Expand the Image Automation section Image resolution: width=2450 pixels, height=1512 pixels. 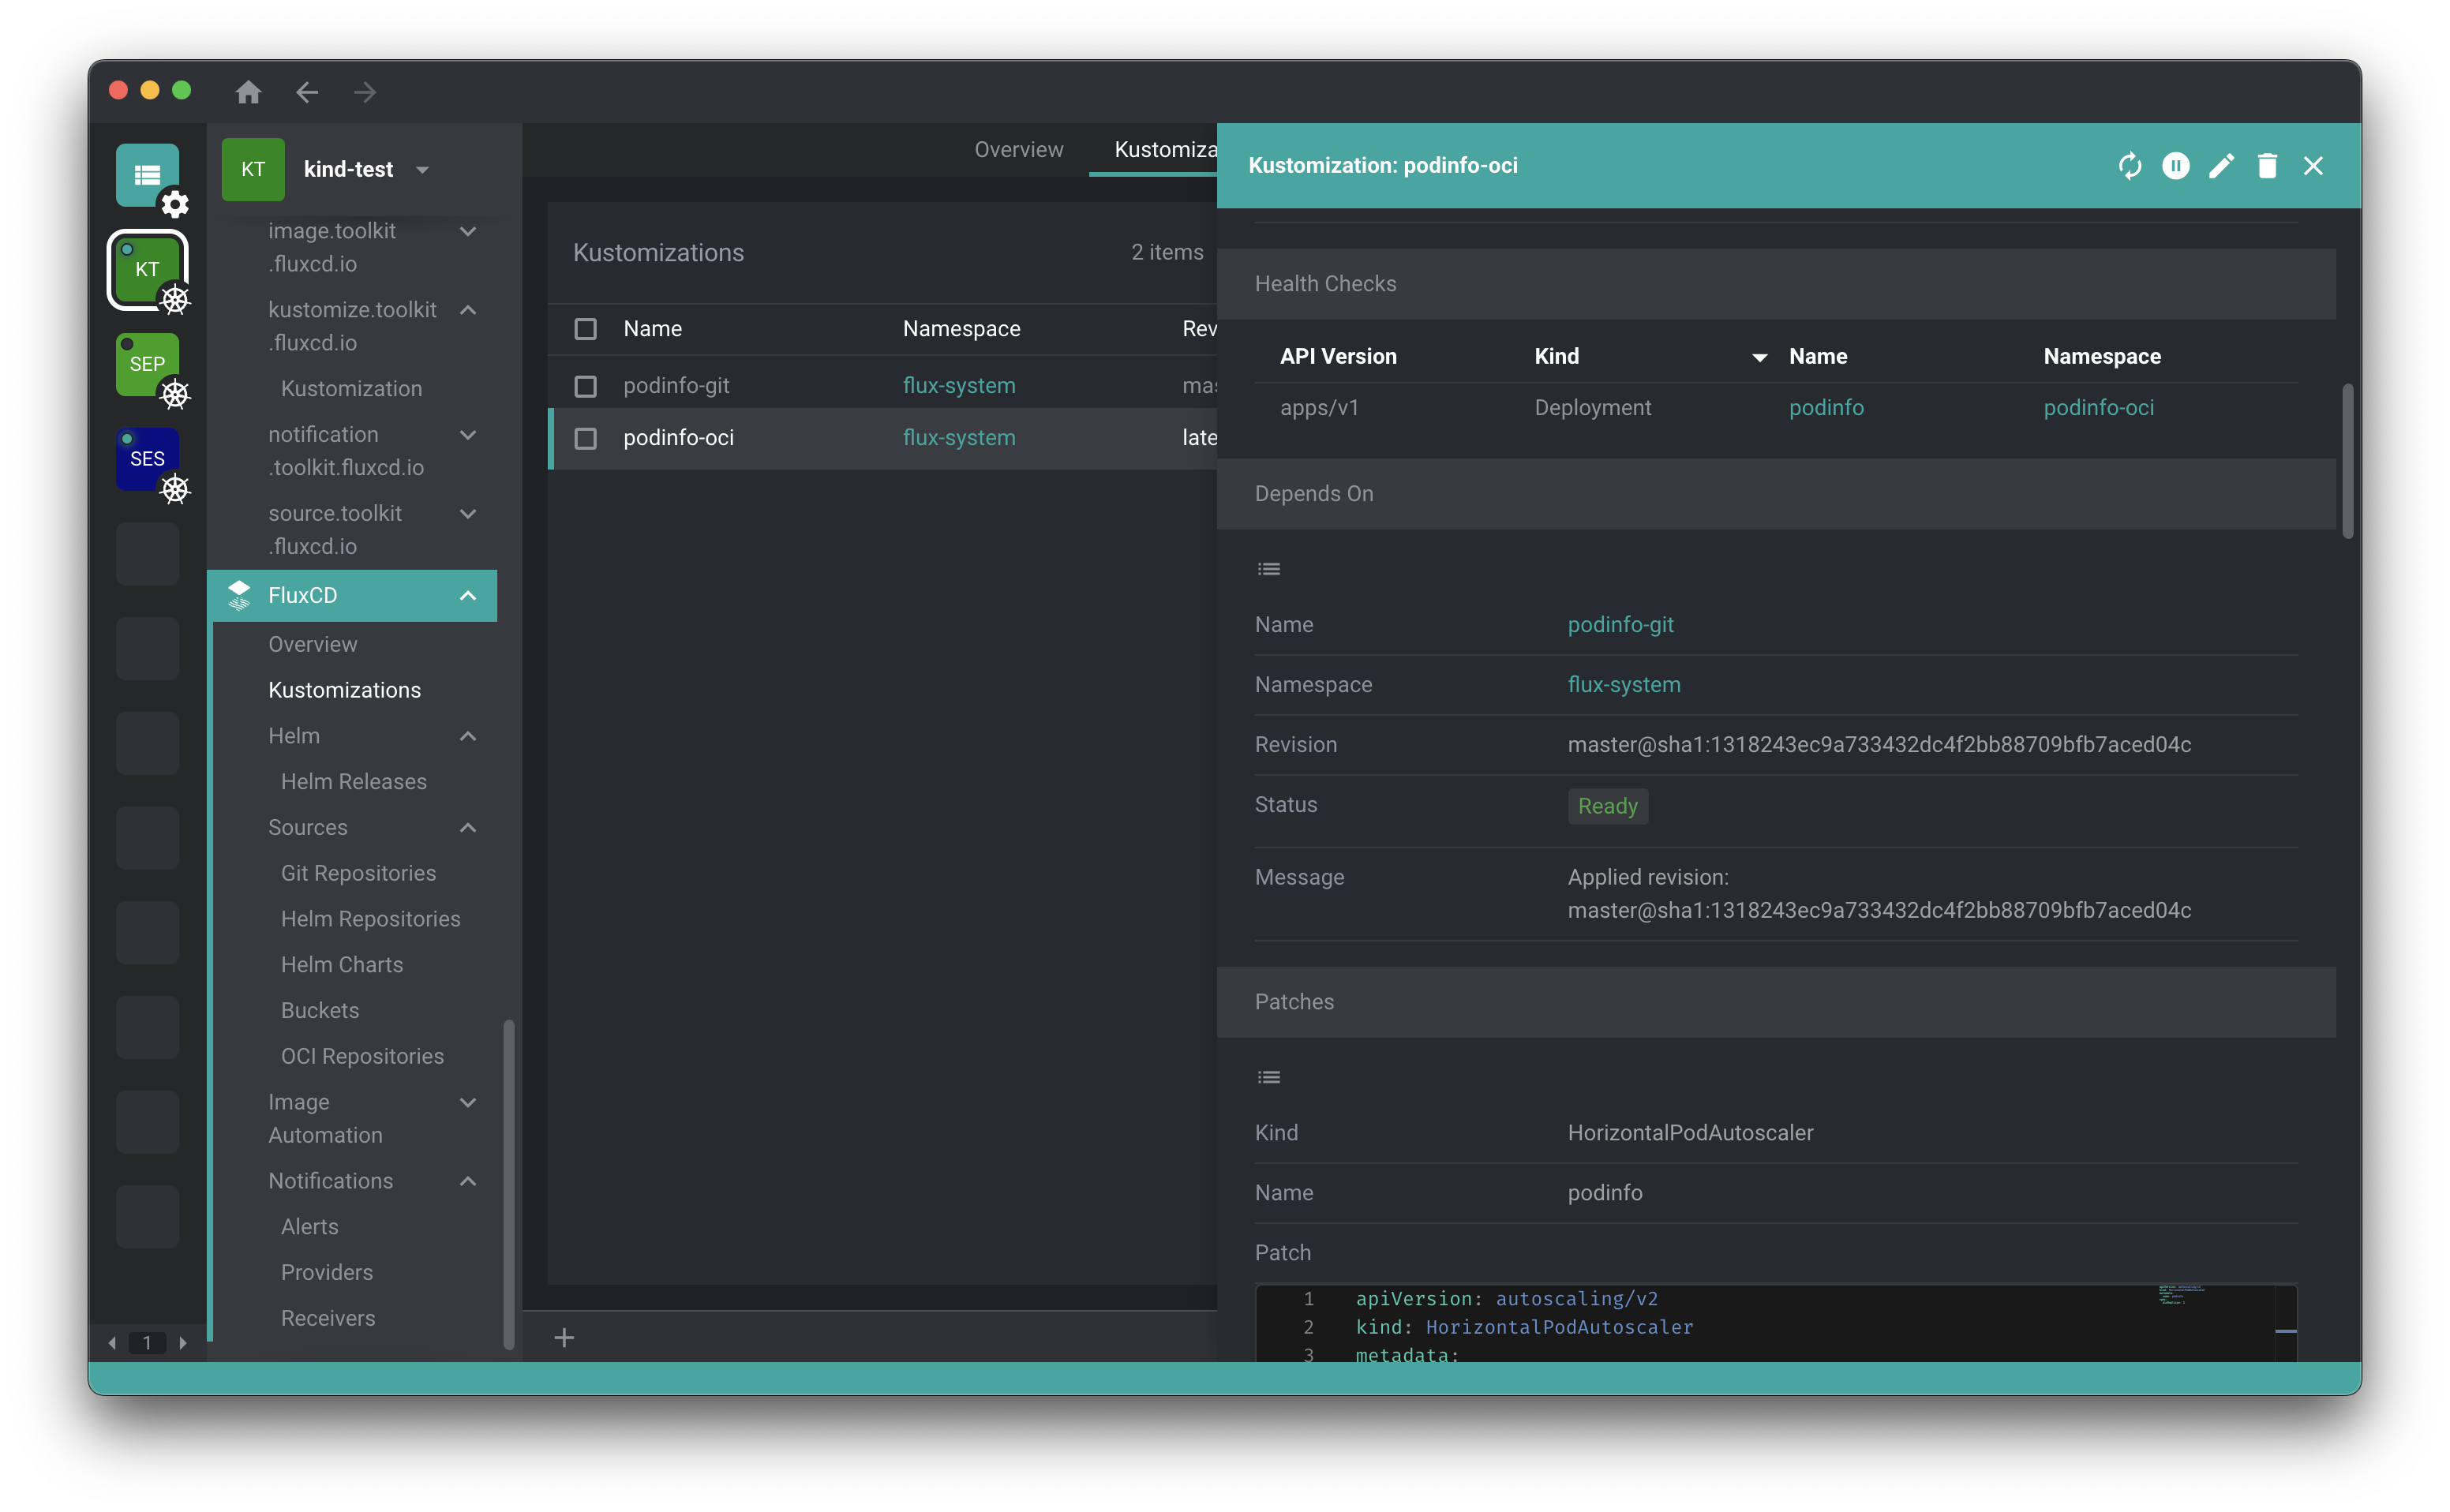(x=467, y=1102)
